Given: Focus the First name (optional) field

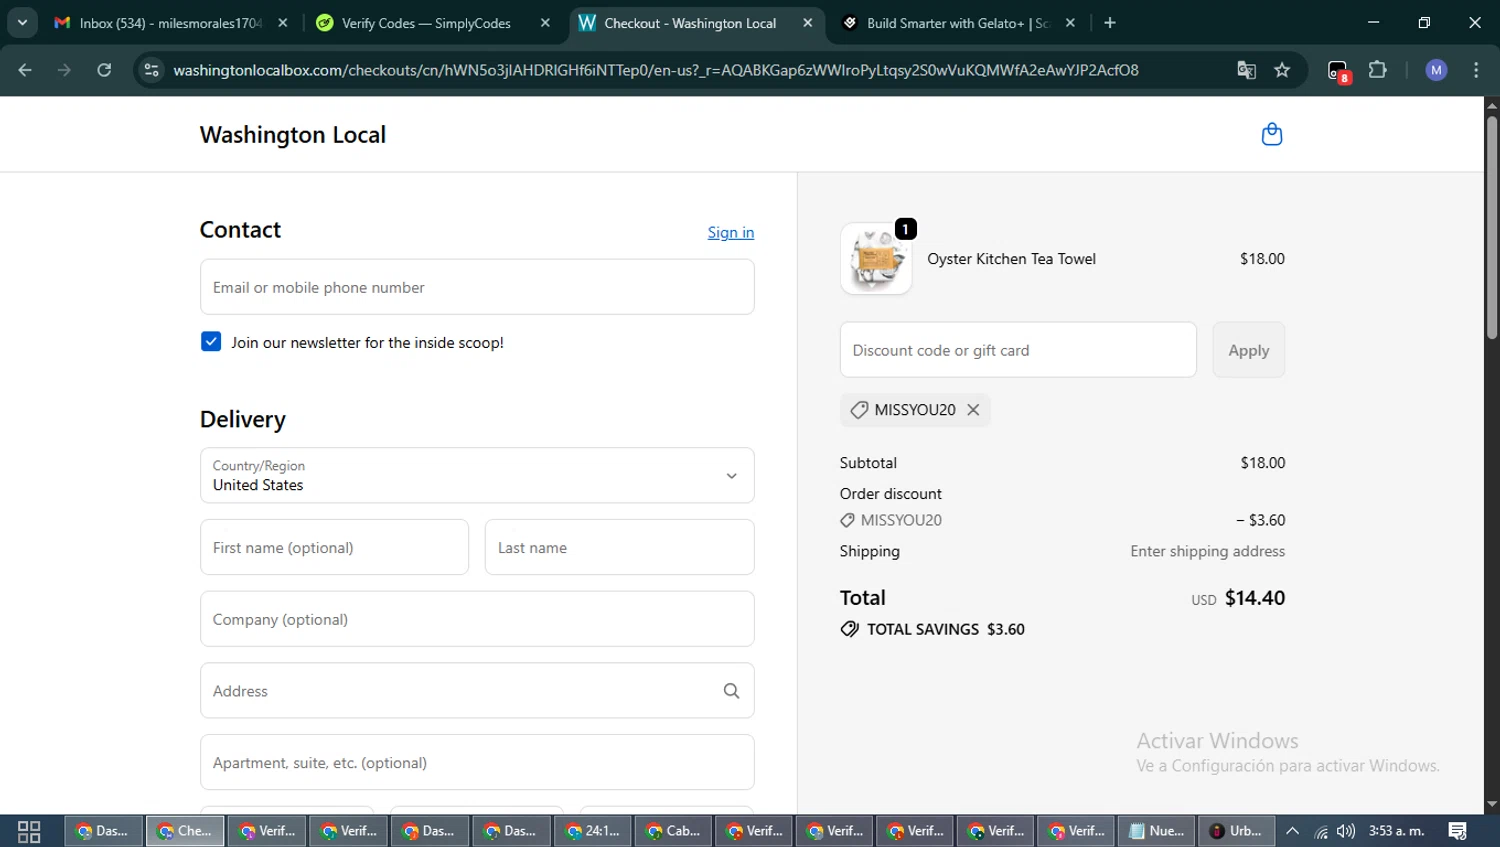Looking at the screenshot, I should (x=334, y=547).
